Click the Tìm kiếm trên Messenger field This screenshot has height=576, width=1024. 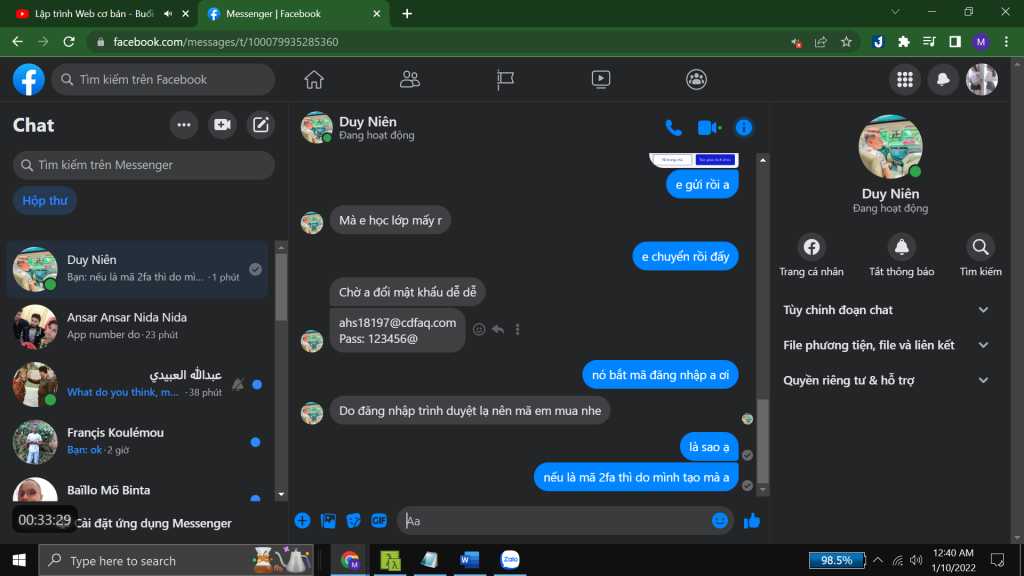pos(144,165)
